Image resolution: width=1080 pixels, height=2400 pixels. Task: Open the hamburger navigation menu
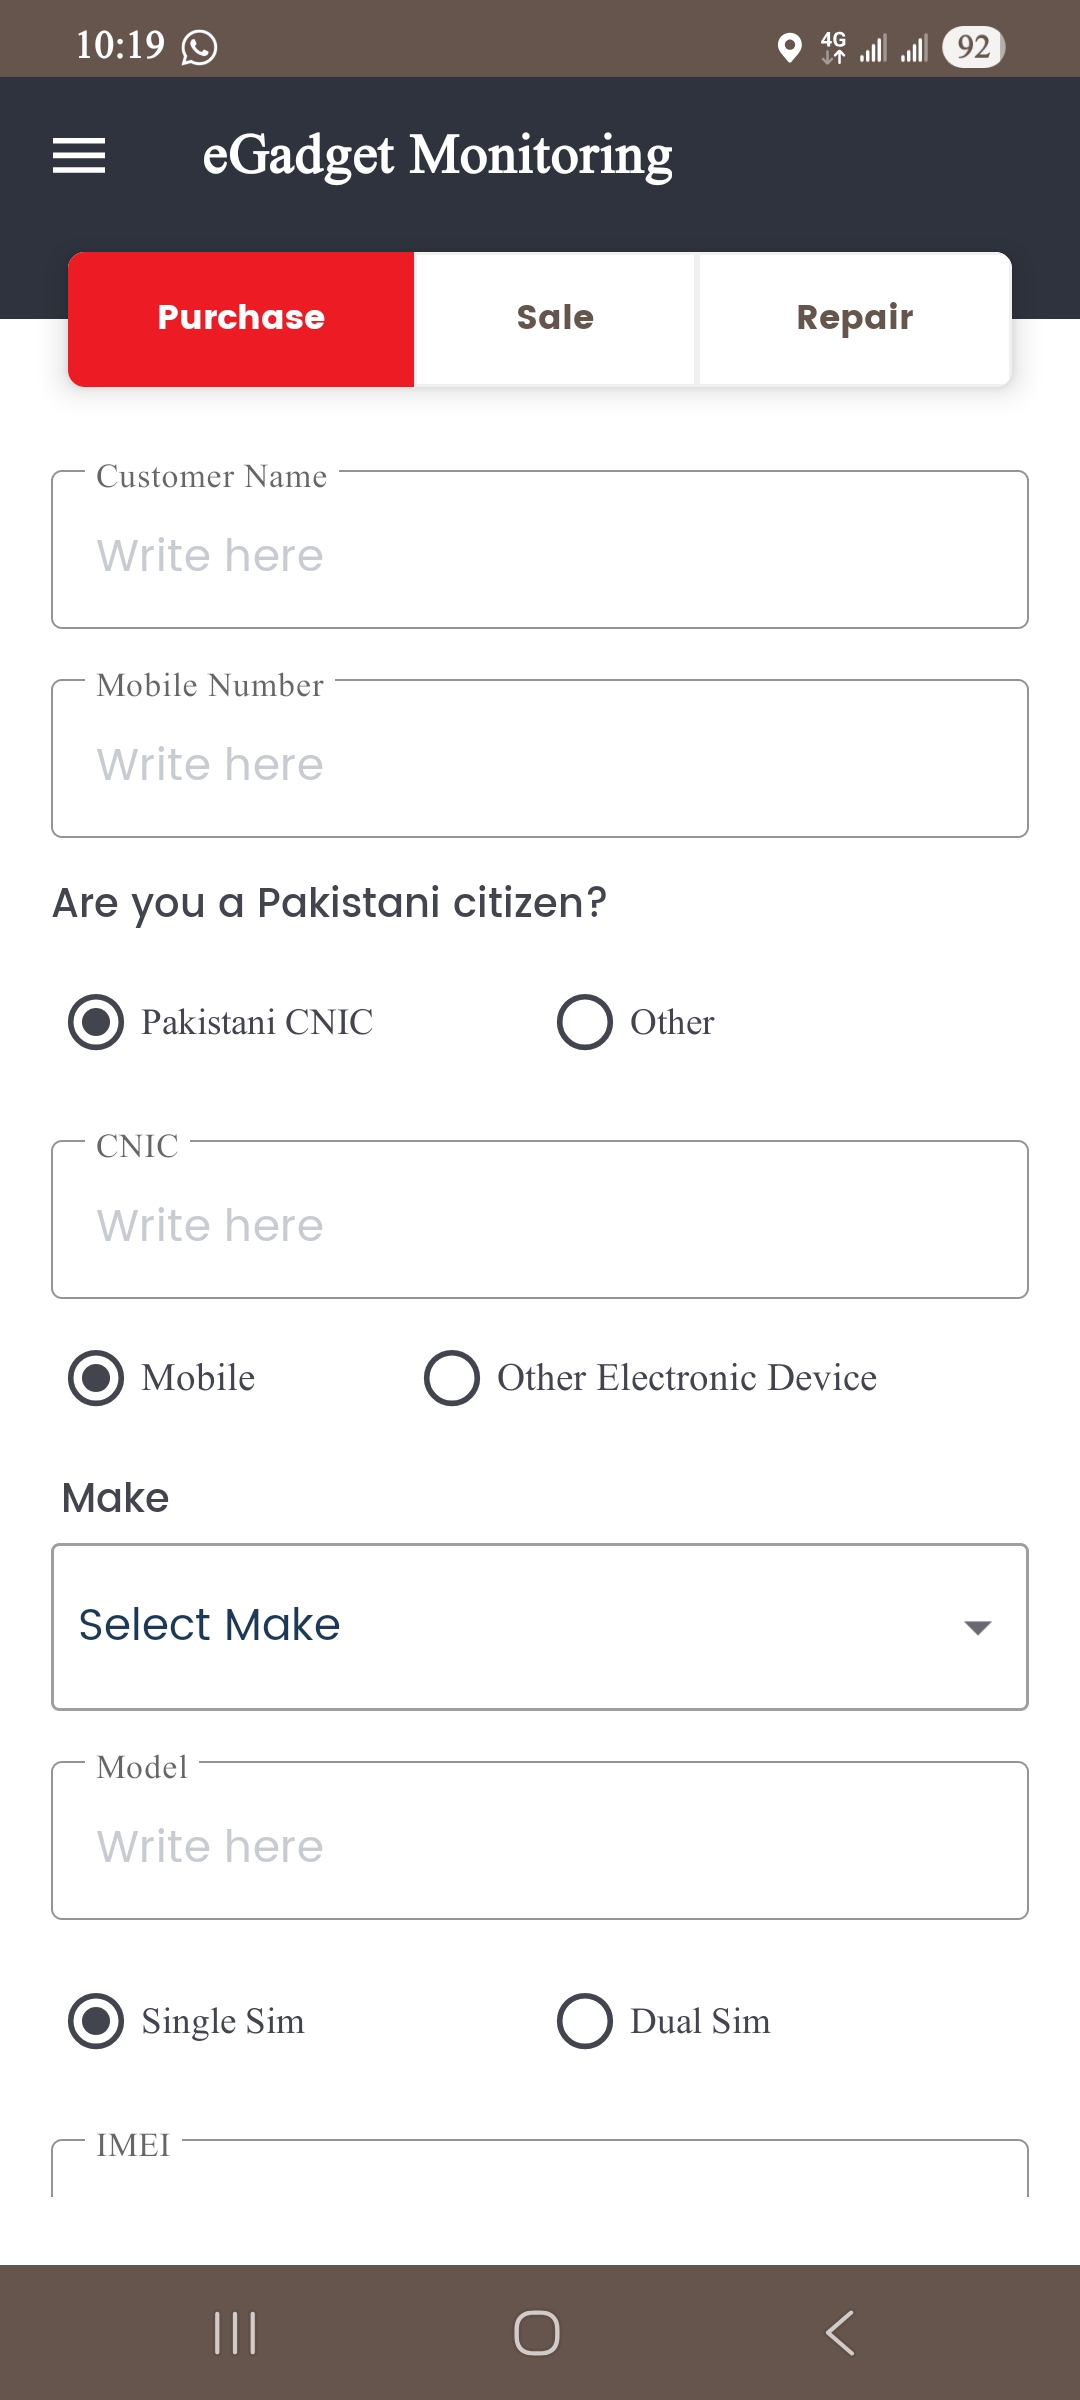(x=79, y=156)
